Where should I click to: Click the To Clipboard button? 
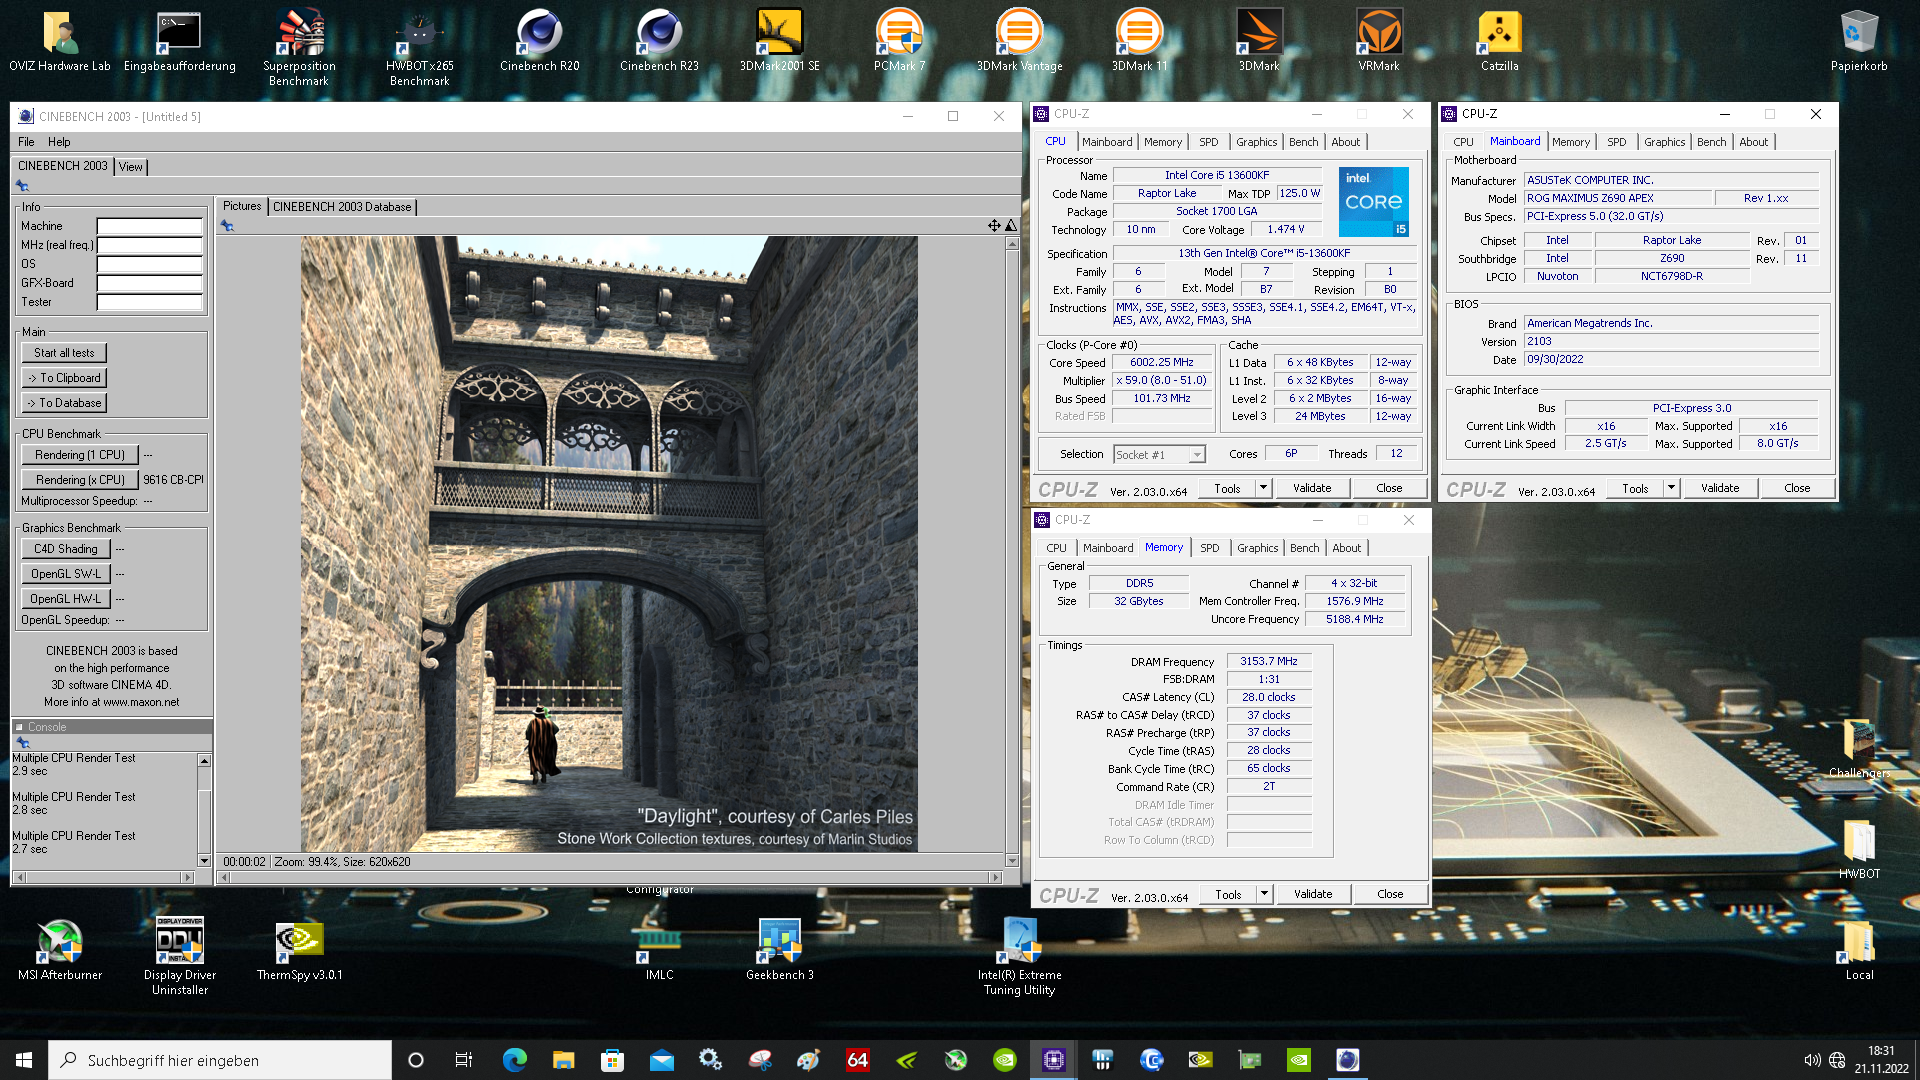pyautogui.click(x=64, y=378)
